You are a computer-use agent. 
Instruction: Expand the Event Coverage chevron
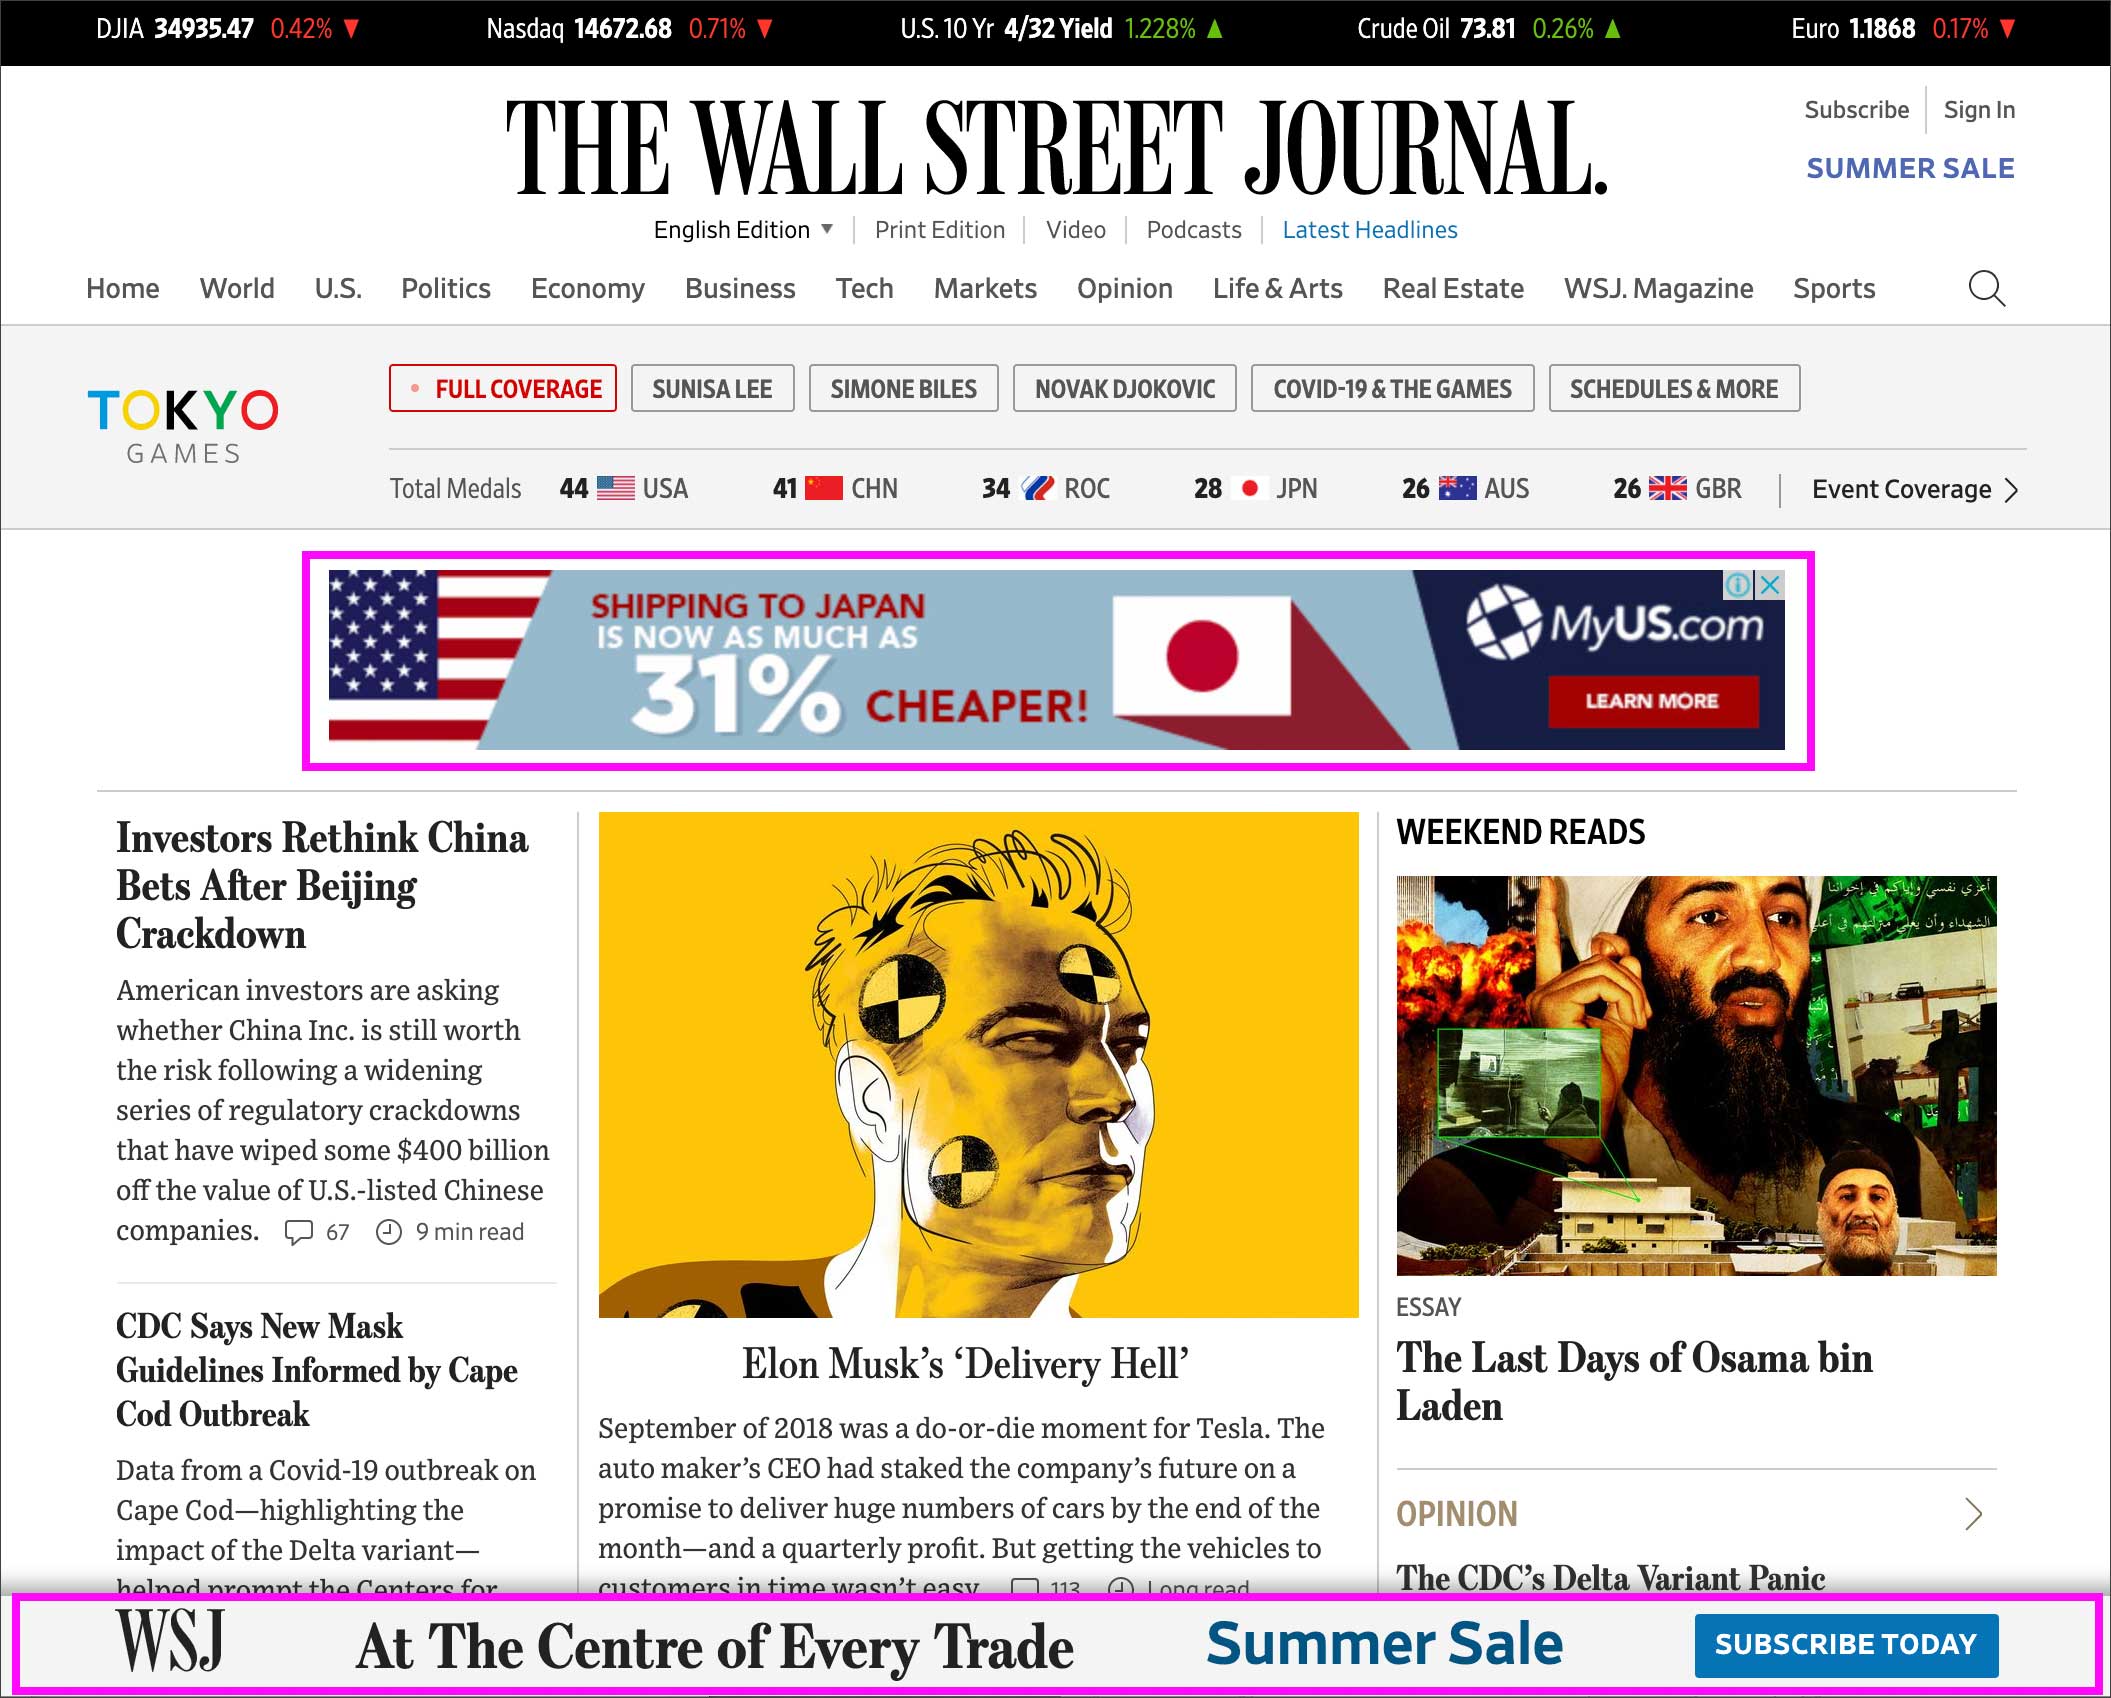2012,490
